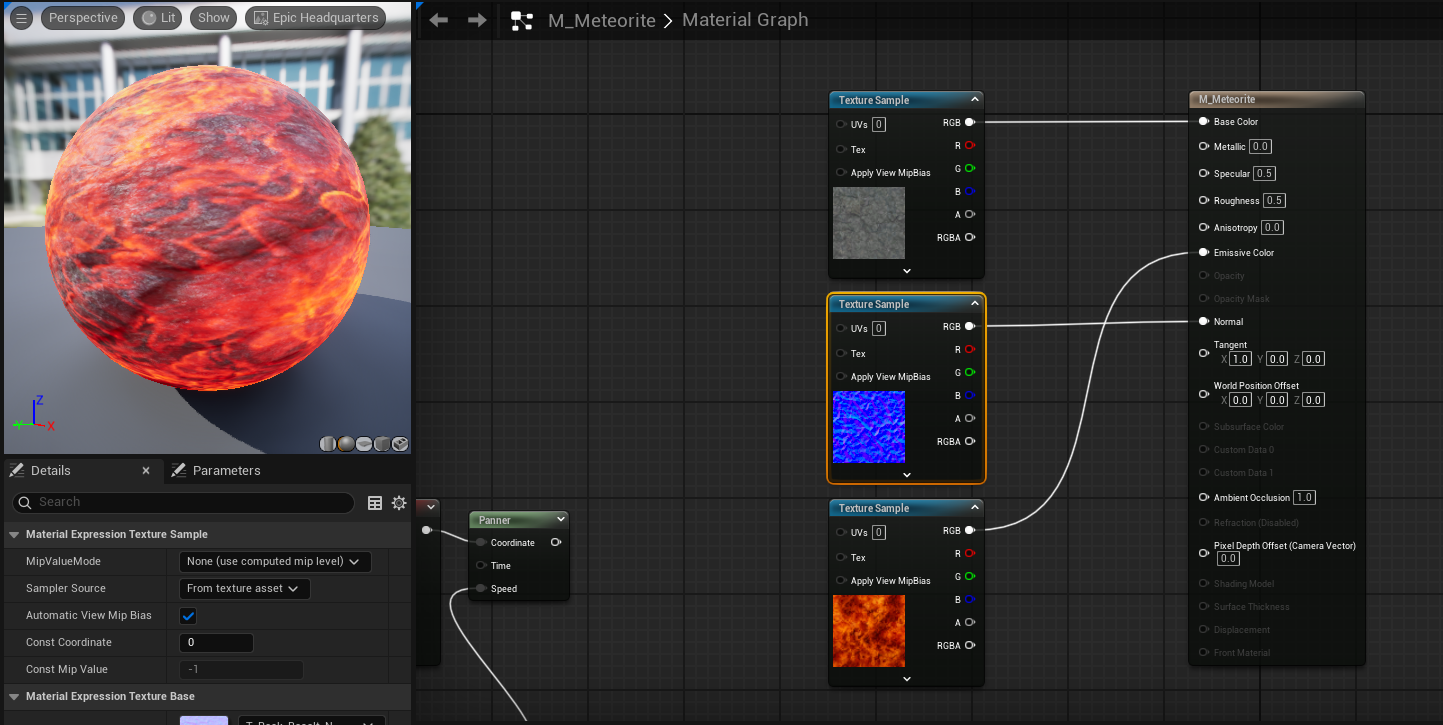Open the MipValueMode dropdown
Viewport: 1443px width, 725px height.
(275, 562)
